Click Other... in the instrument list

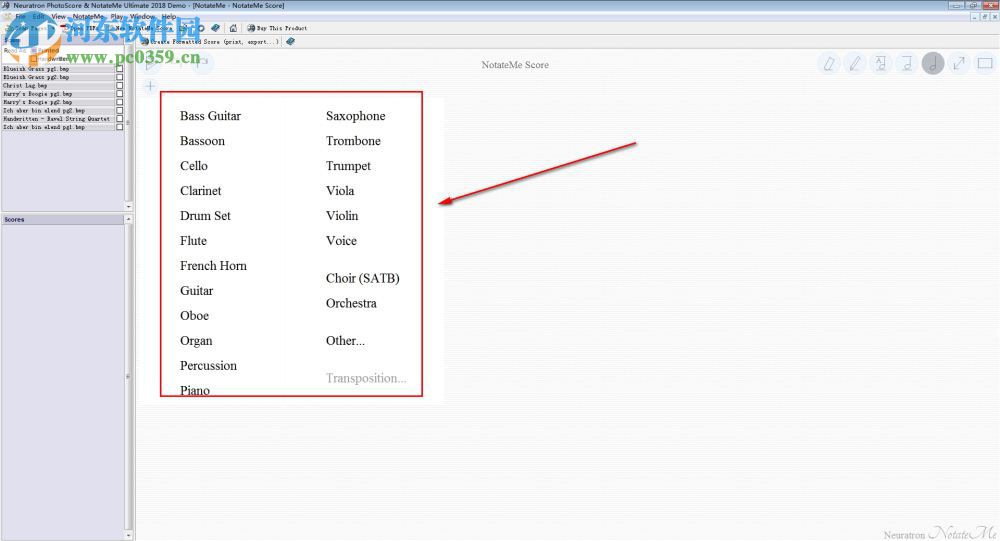345,341
